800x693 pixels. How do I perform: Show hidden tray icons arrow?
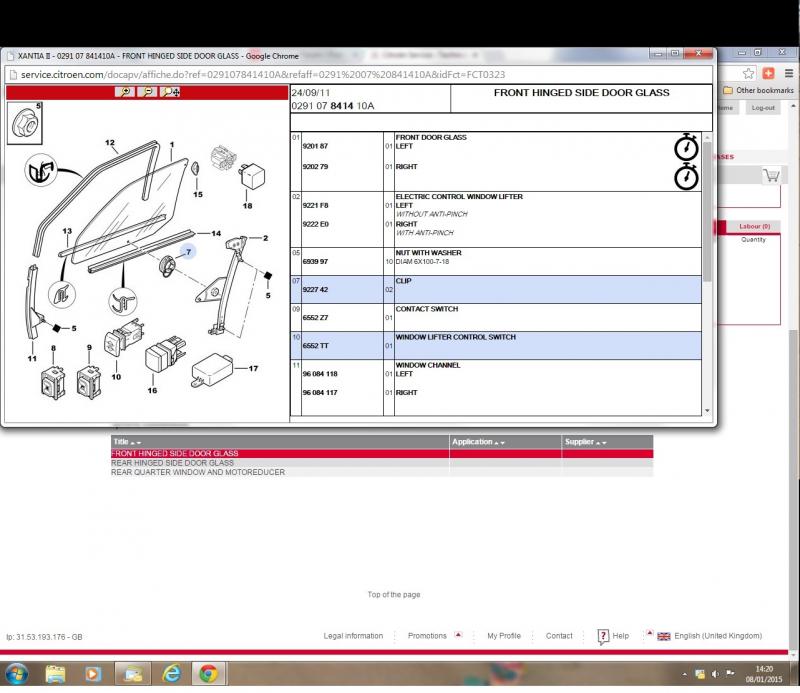[x=685, y=675]
